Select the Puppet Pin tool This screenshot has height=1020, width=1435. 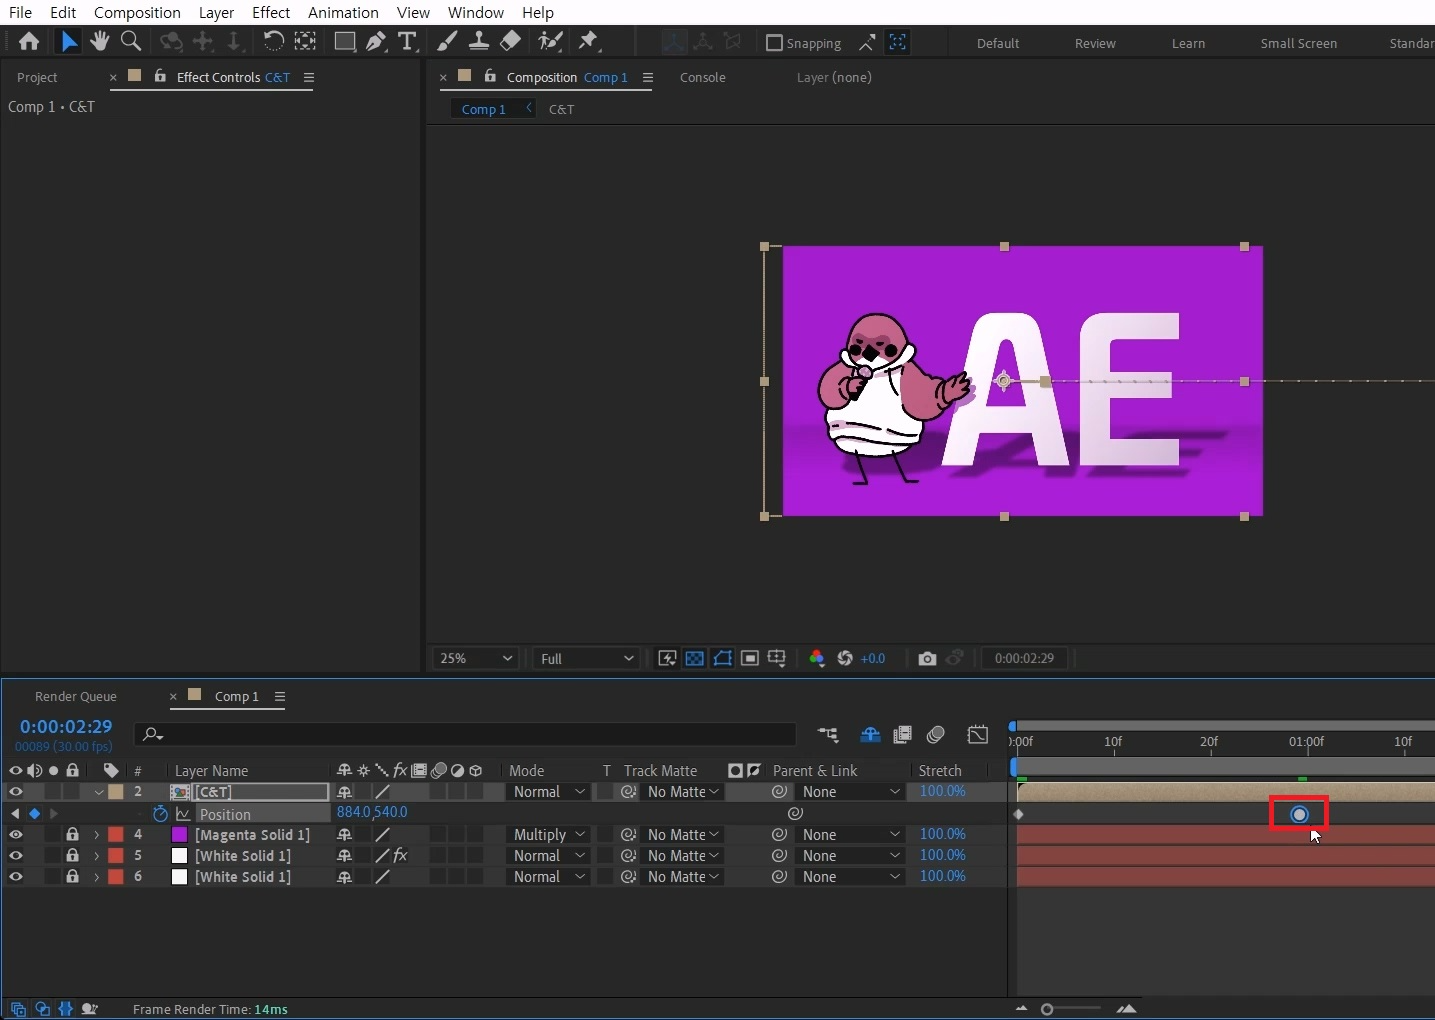pyautogui.click(x=589, y=41)
